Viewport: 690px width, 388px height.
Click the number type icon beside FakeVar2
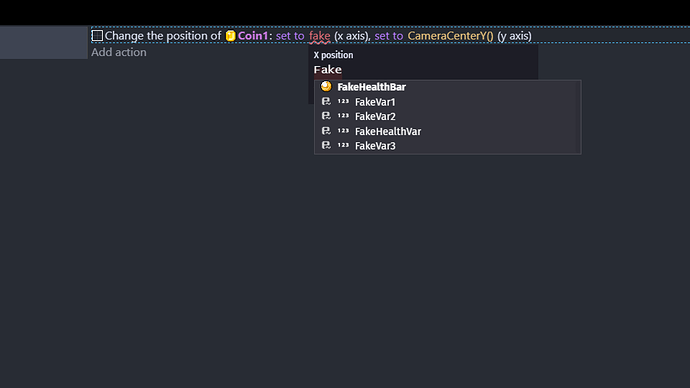343,116
